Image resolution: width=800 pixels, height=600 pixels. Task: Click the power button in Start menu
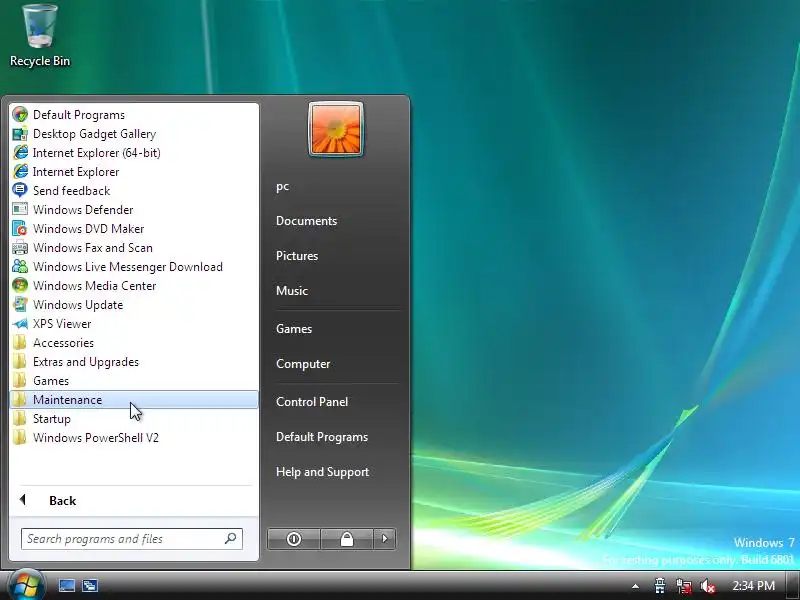(x=293, y=539)
